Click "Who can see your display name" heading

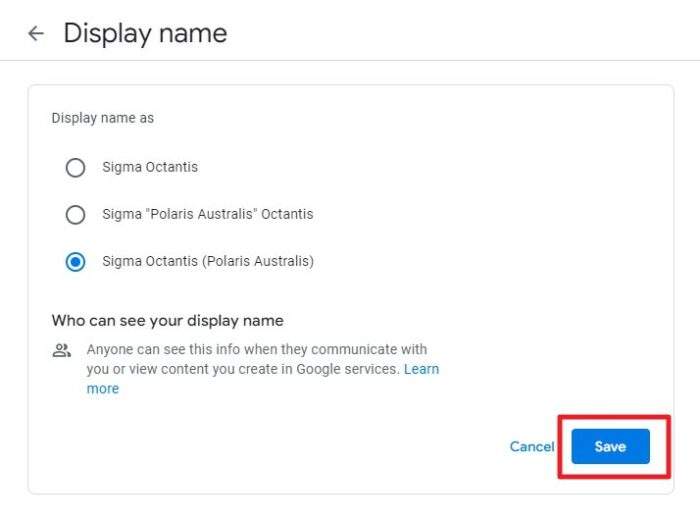point(167,320)
